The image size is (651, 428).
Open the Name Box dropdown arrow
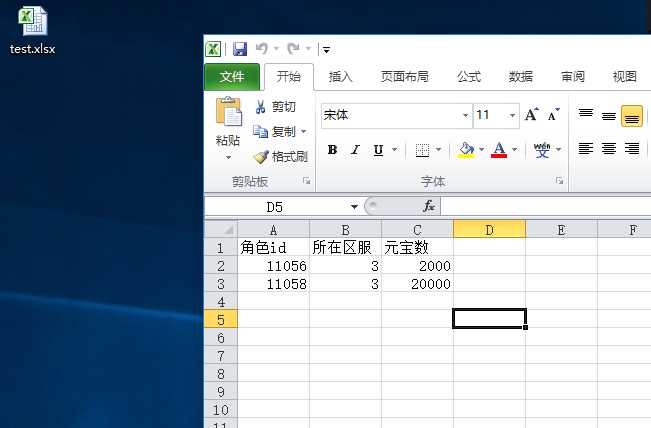[354, 207]
